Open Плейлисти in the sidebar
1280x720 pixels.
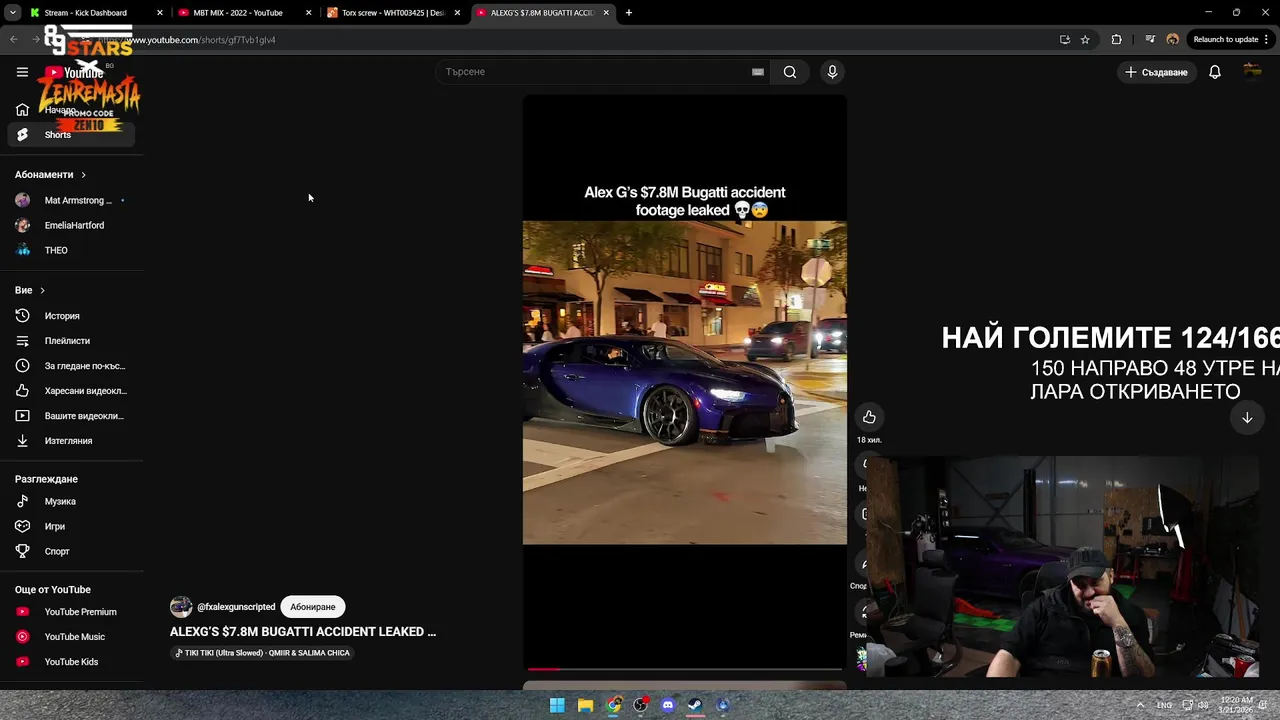pyautogui.click(x=71, y=341)
